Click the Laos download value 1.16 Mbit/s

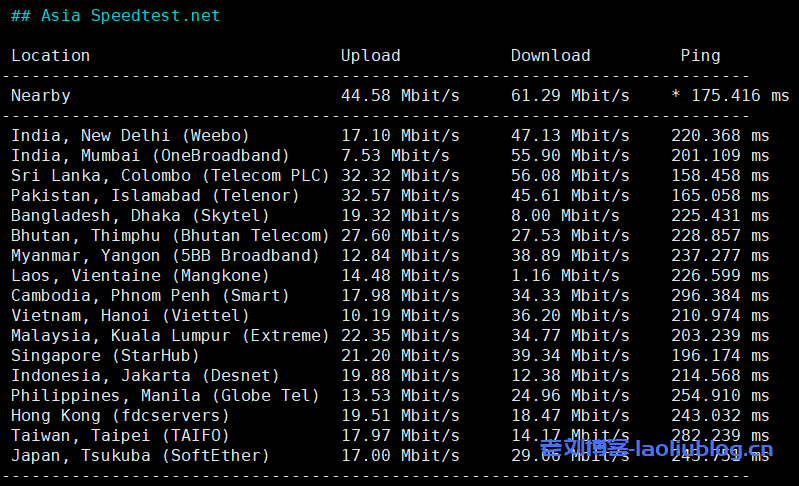click(x=565, y=276)
